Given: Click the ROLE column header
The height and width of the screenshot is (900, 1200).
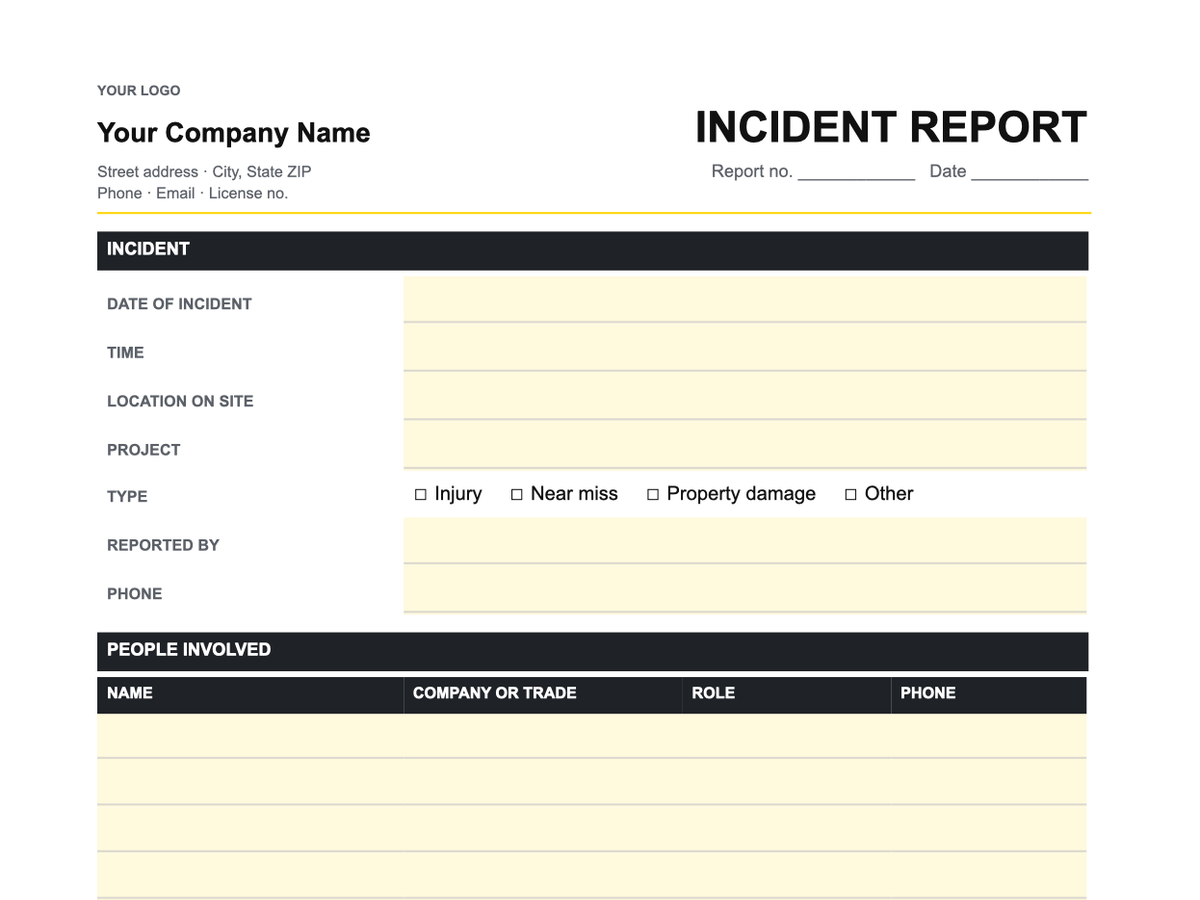Looking at the screenshot, I should pos(786,695).
